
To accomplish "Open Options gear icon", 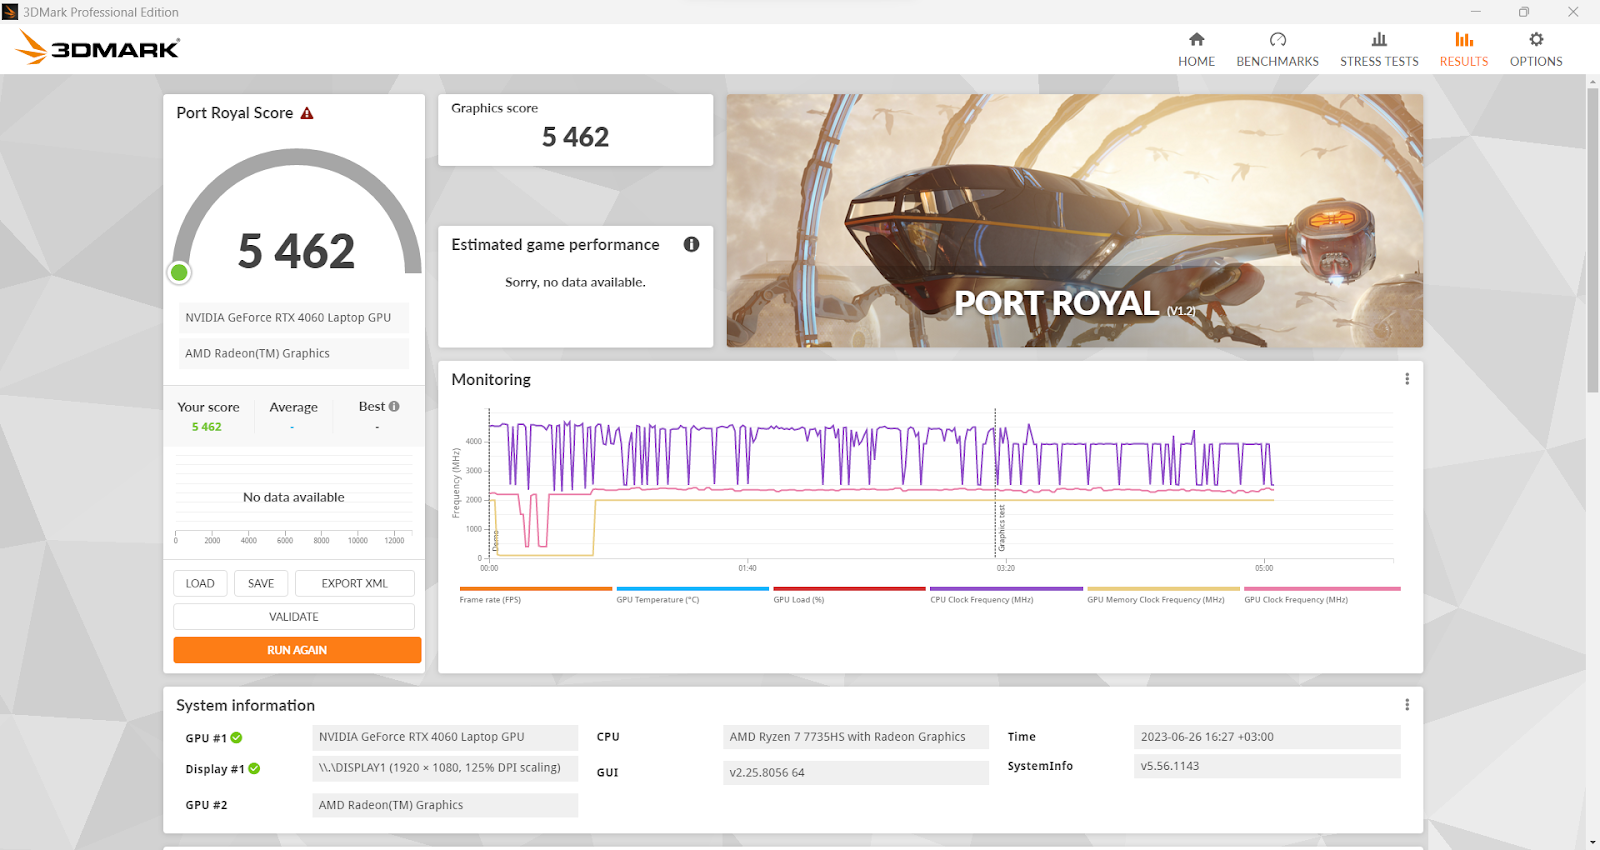I will [1536, 40].
